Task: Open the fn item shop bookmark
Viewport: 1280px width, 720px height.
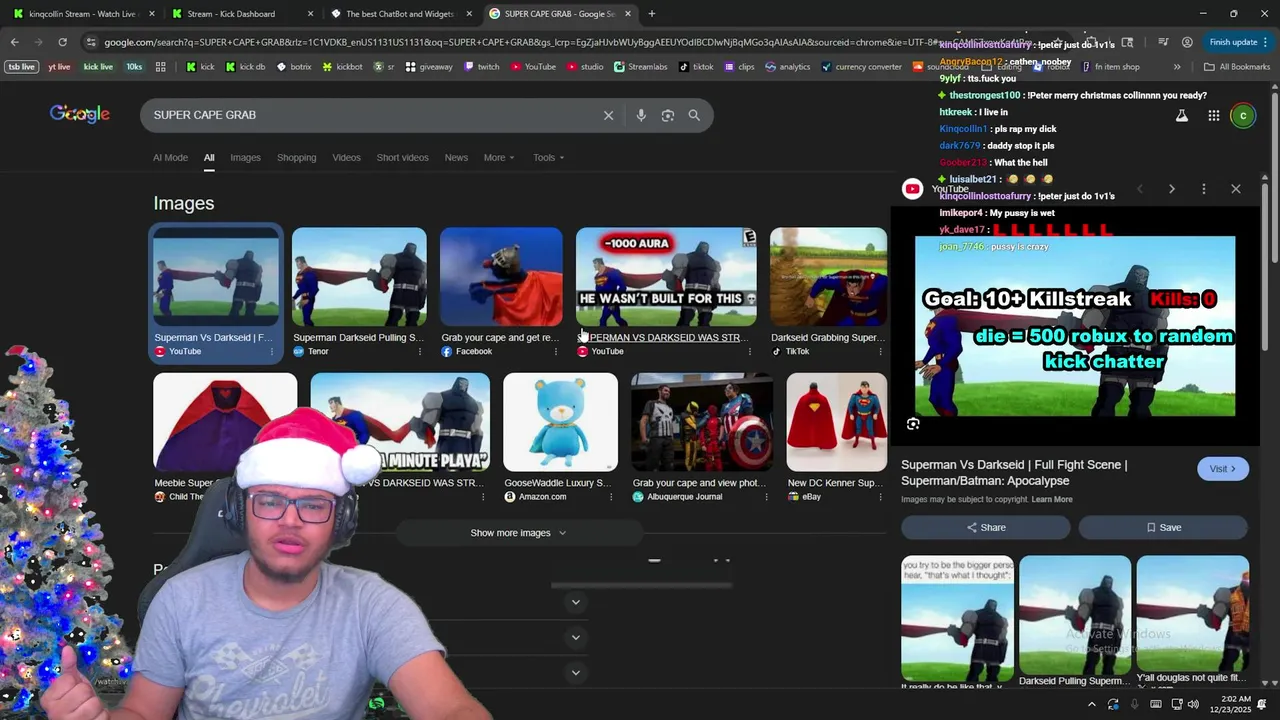Action: point(1109,67)
